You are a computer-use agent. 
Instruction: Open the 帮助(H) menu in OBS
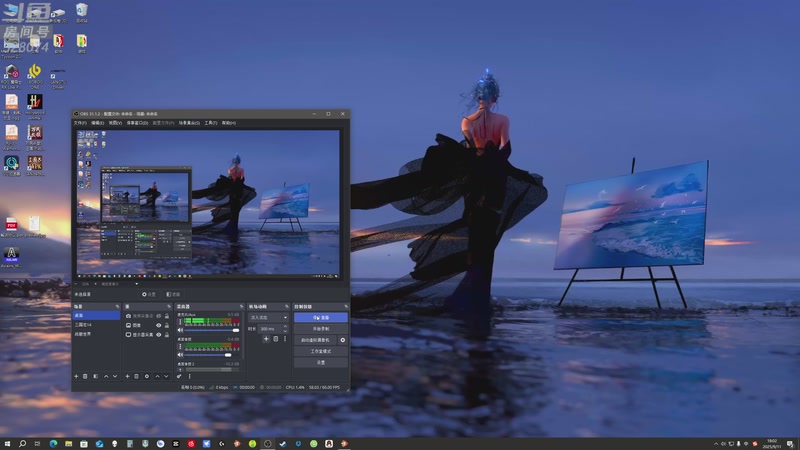pos(229,123)
